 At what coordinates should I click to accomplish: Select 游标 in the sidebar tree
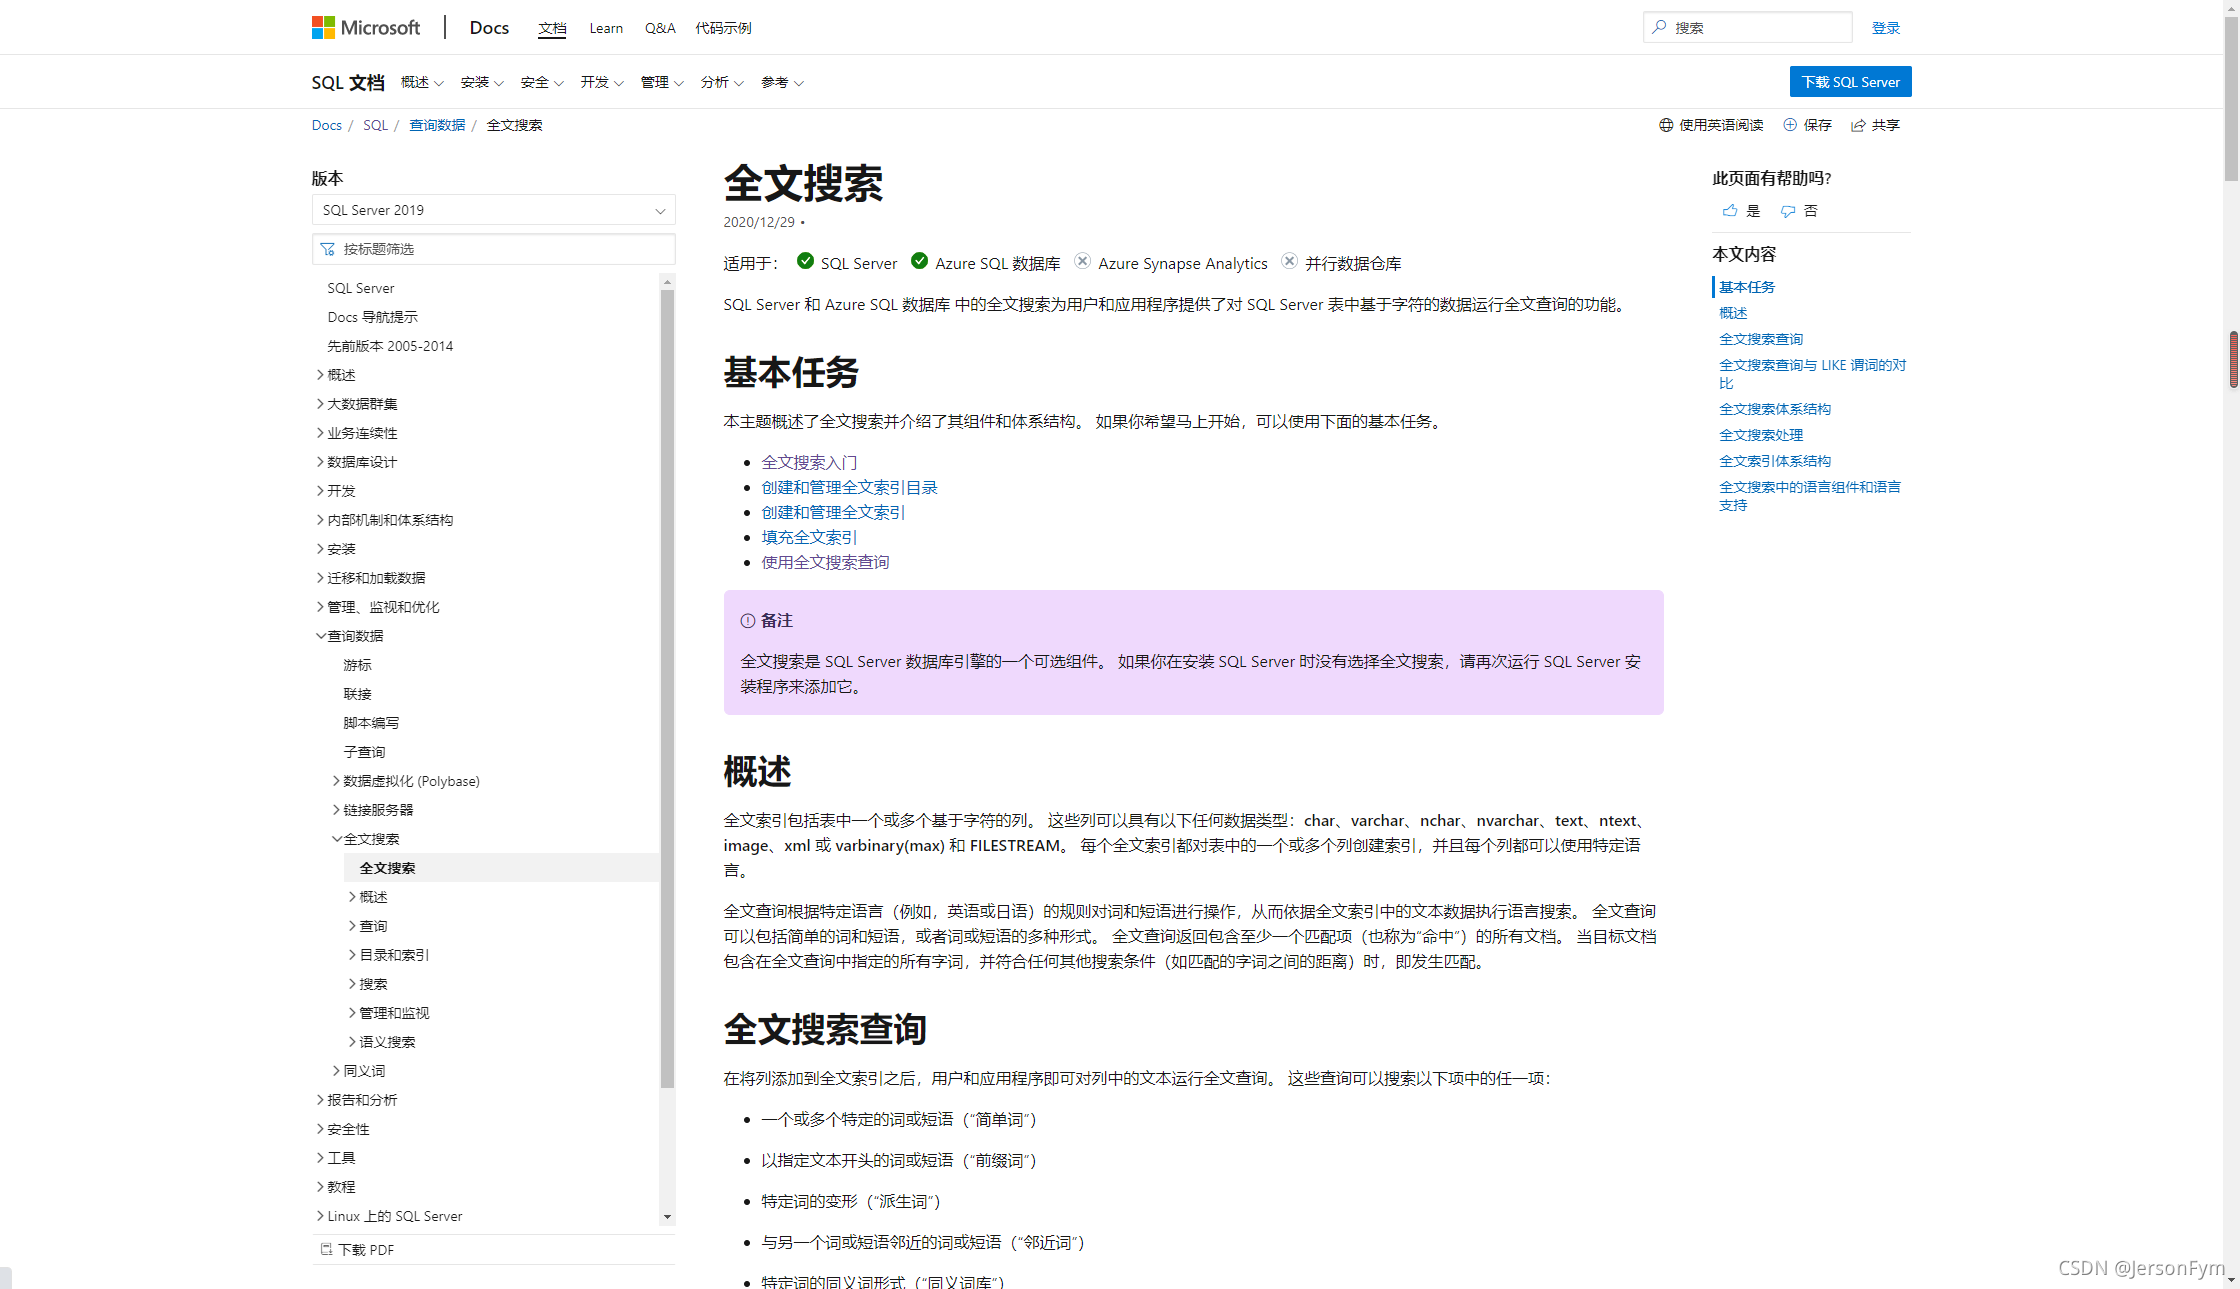pyautogui.click(x=357, y=665)
